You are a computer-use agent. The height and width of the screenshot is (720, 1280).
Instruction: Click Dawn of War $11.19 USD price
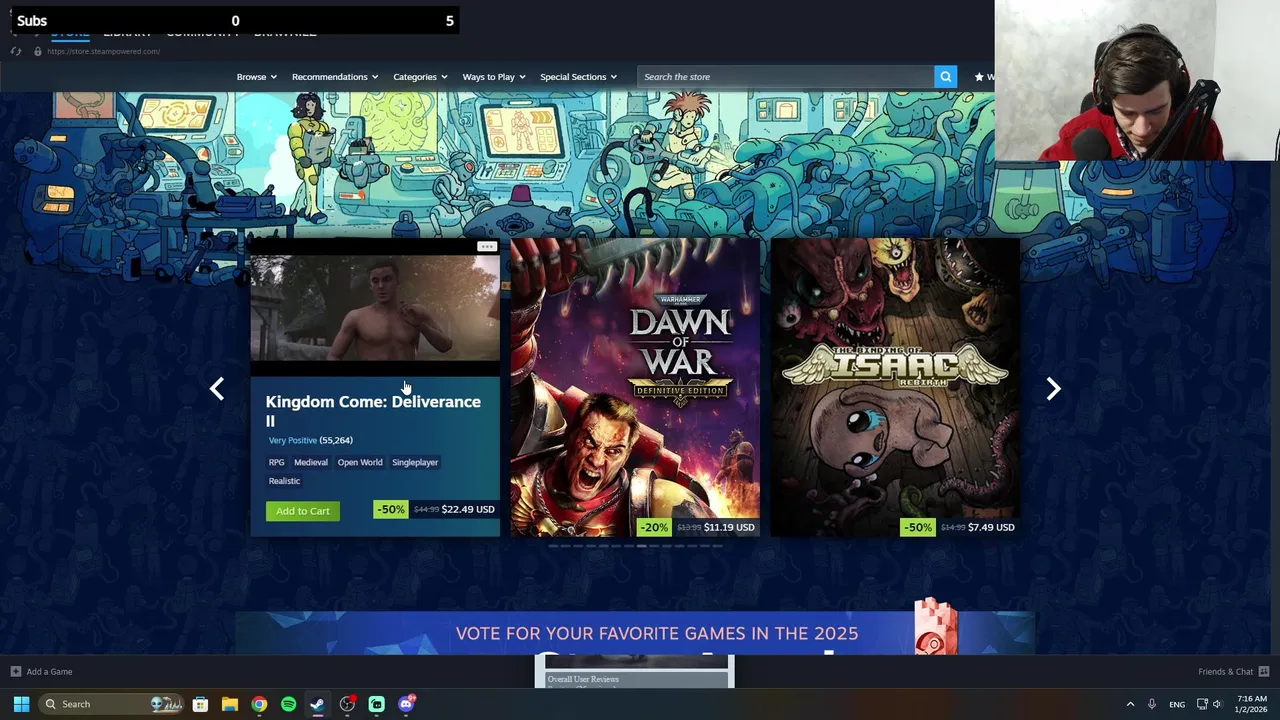click(x=729, y=527)
